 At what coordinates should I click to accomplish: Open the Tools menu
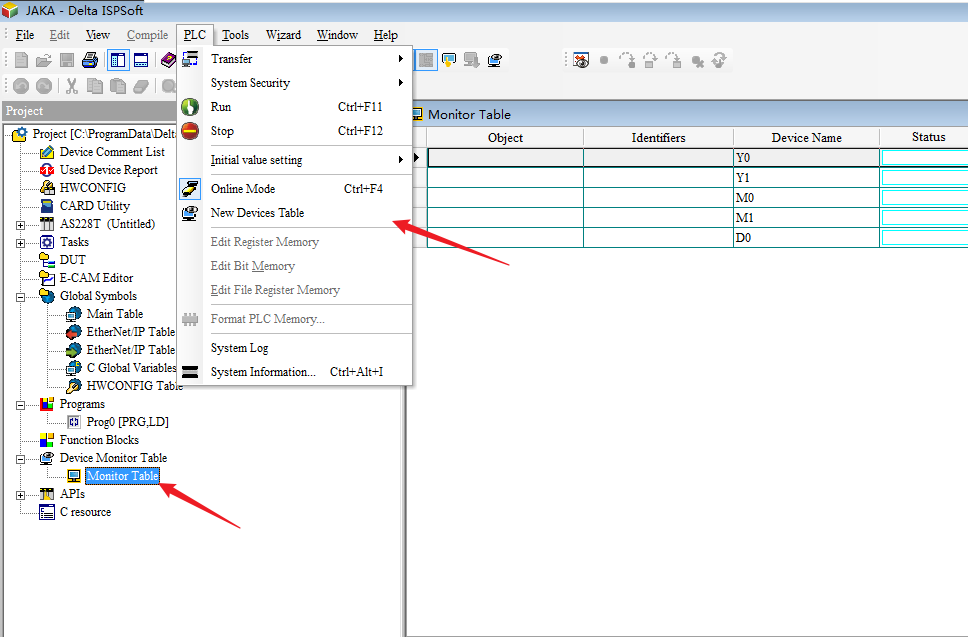pos(235,35)
